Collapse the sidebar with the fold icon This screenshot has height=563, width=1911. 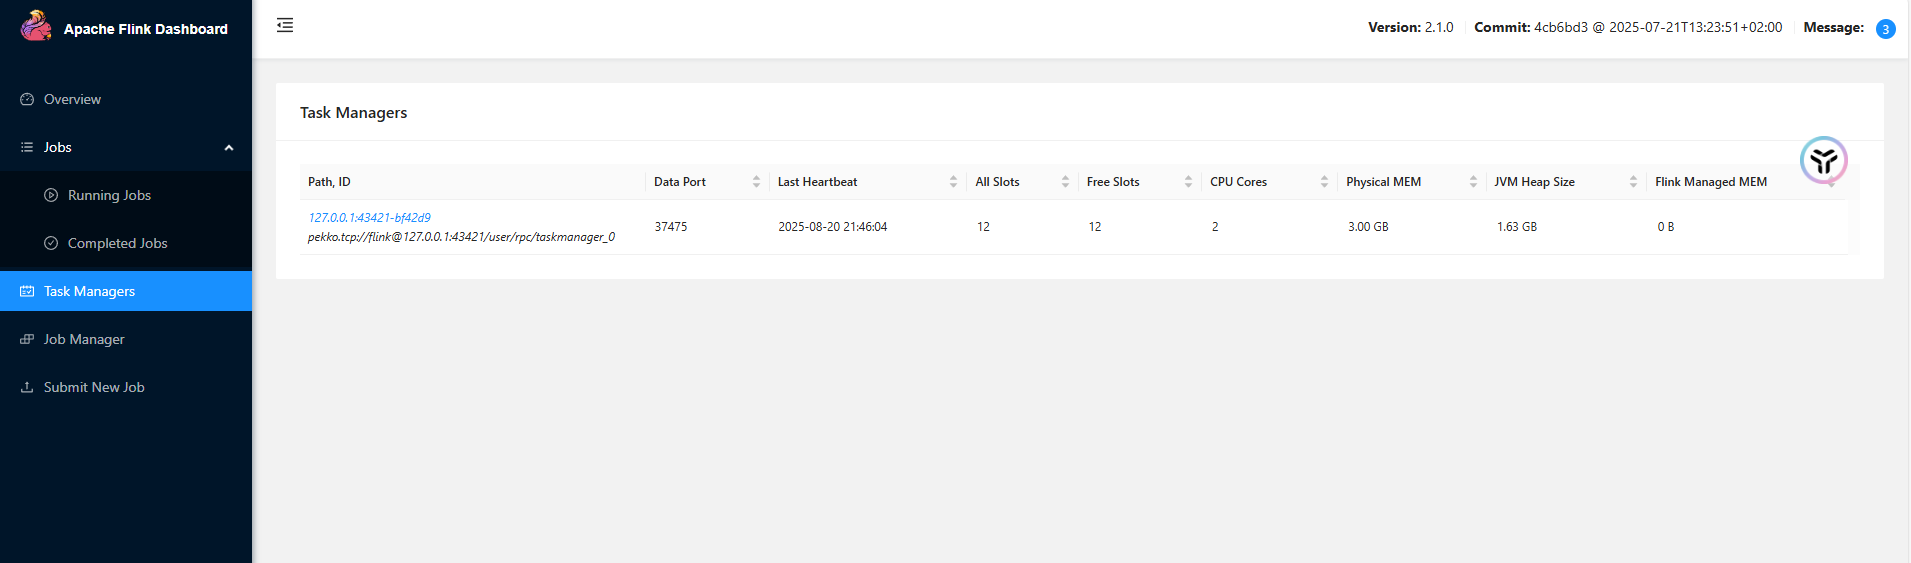tap(285, 25)
